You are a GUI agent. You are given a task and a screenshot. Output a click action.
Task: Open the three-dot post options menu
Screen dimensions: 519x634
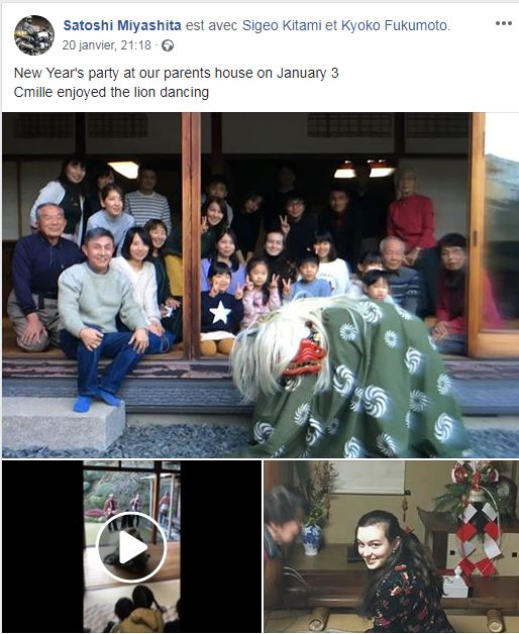(x=503, y=23)
